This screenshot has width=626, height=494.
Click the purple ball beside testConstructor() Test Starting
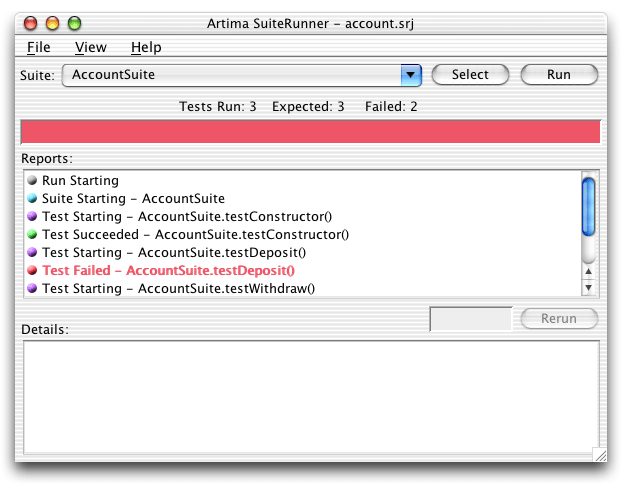32,216
